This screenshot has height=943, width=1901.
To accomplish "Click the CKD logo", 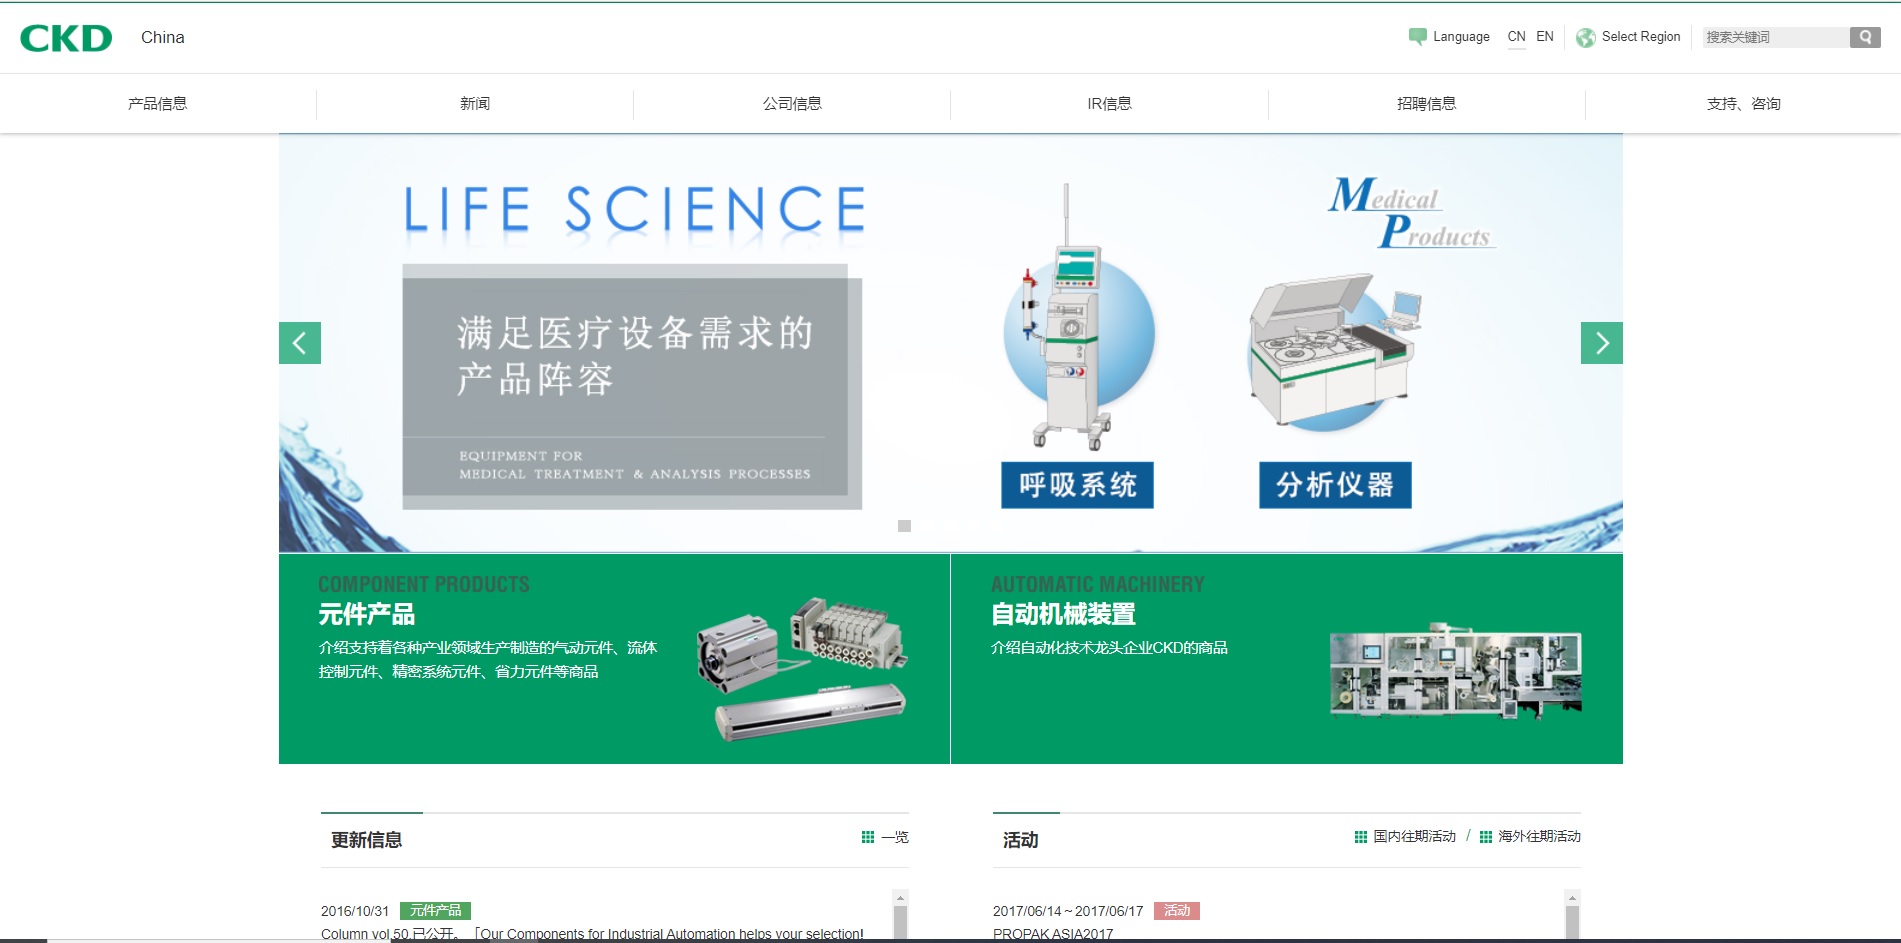I will [x=64, y=36].
